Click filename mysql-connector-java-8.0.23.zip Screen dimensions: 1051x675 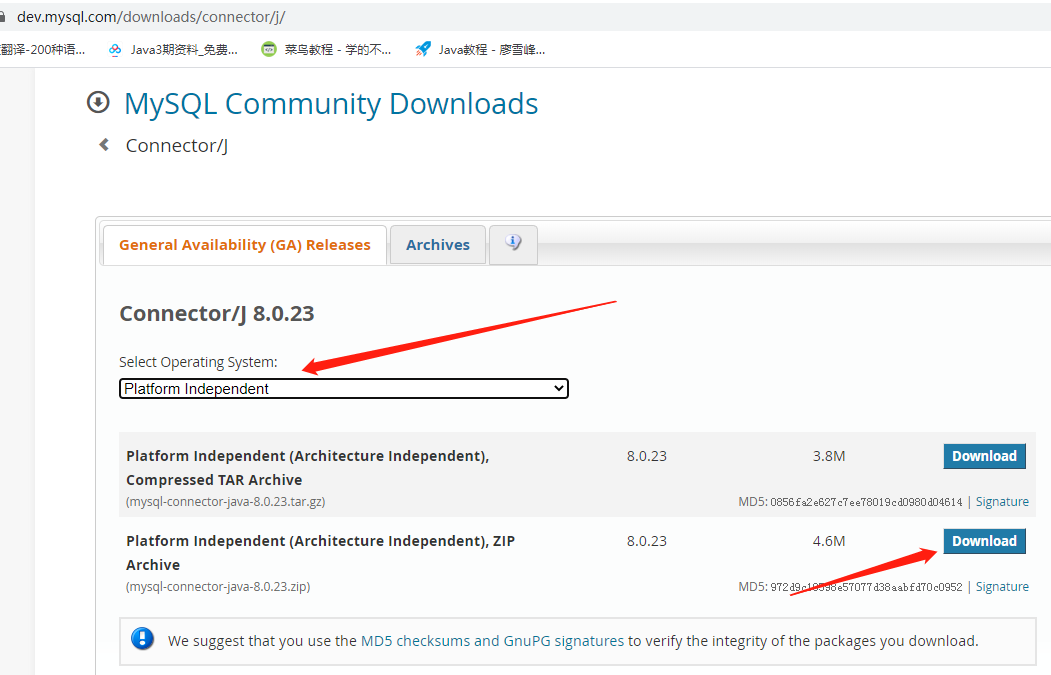point(218,587)
